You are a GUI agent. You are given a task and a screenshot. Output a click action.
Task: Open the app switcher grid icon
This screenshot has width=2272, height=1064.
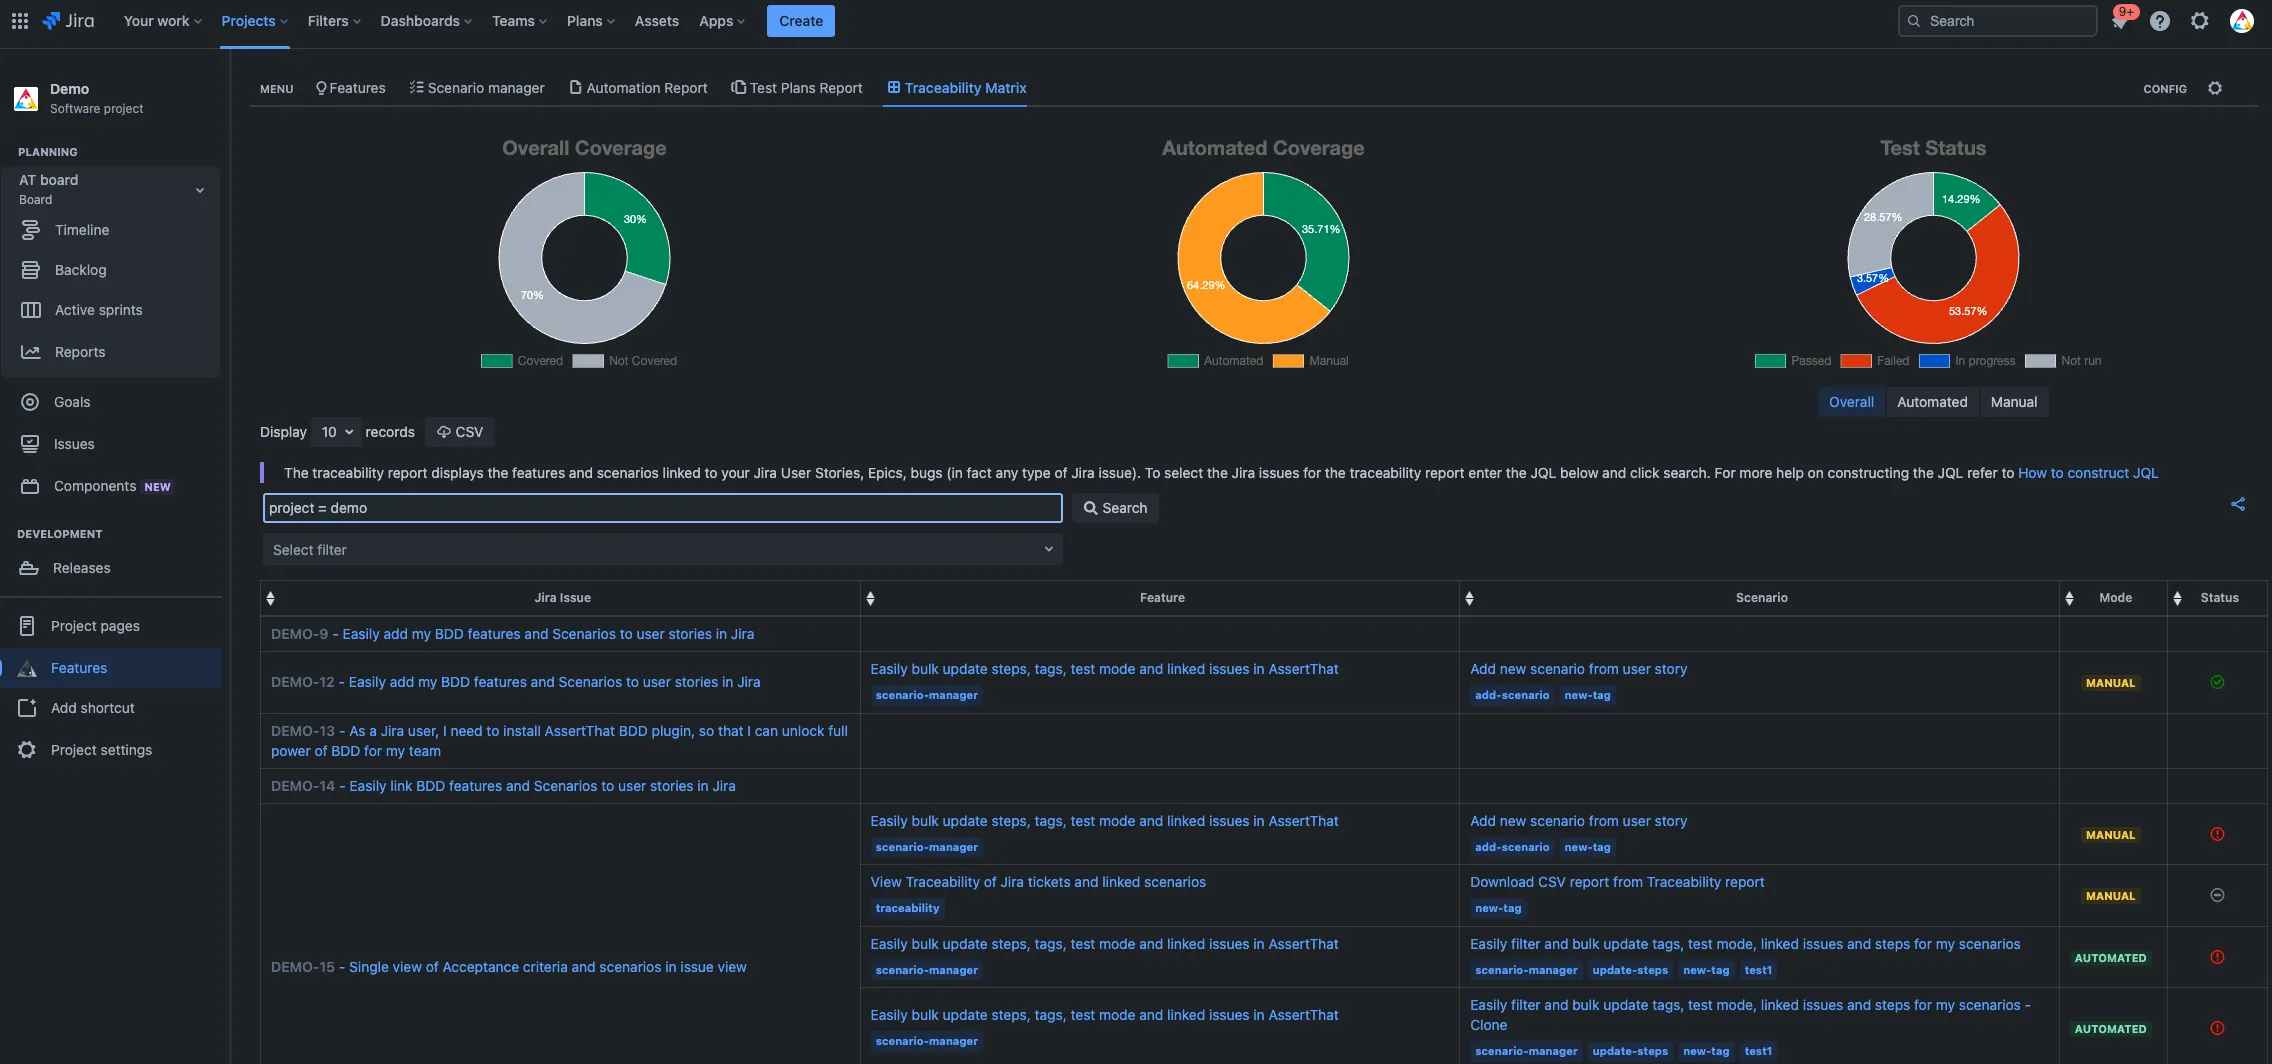pyautogui.click(x=19, y=21)
